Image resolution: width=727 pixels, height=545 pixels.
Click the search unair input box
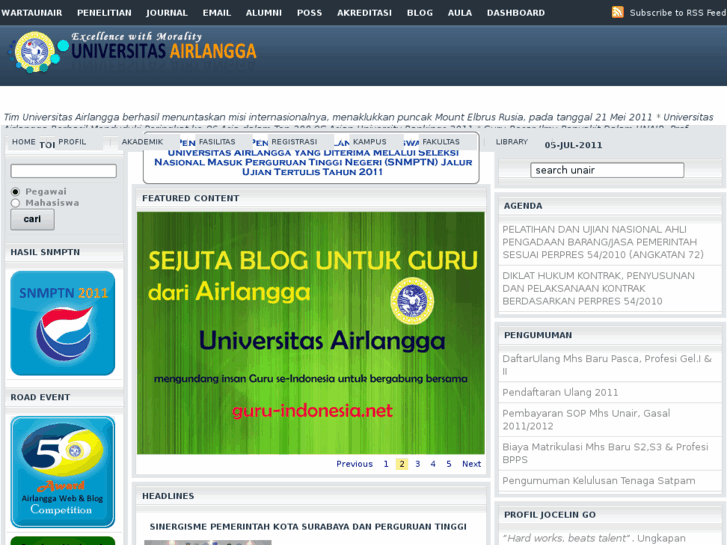(607, 170)
